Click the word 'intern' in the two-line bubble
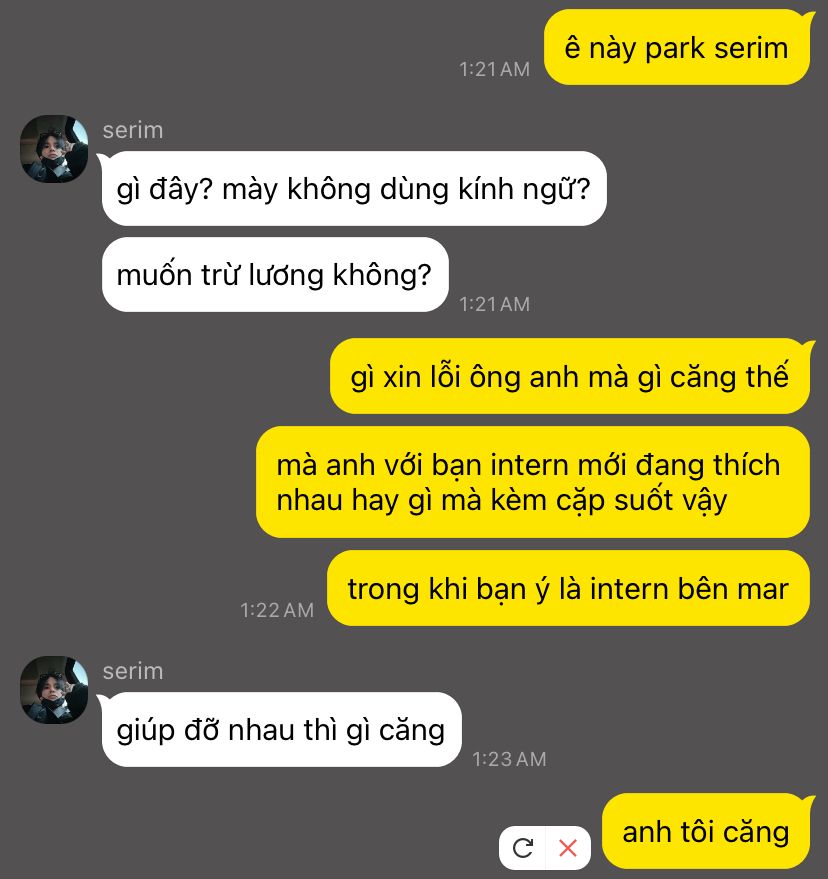This screenshot has width=828, height=879. click(x=529, y=465)
